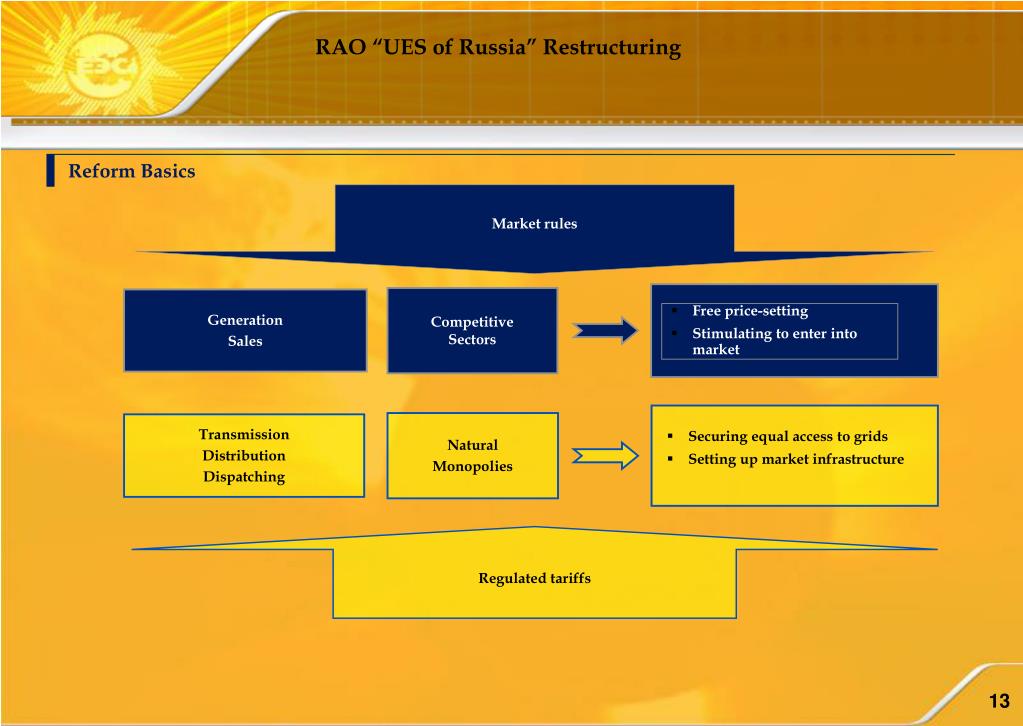
Task: Click the solid blue arrow after Competitive Sectors
Action: pyautogui.click(x=605, y=331)
